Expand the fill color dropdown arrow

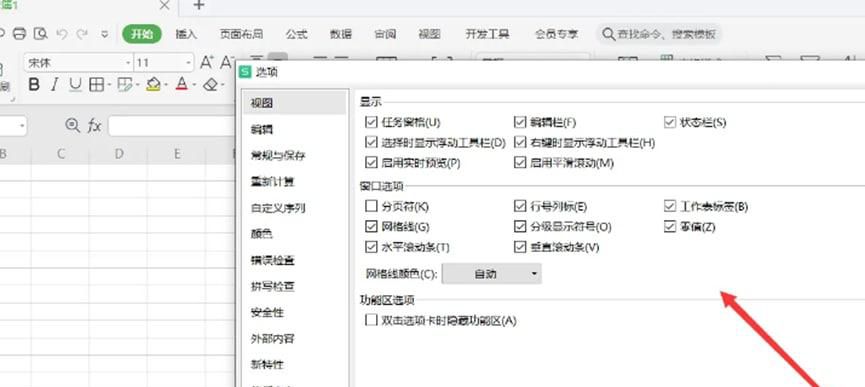(x=165, y=85)
